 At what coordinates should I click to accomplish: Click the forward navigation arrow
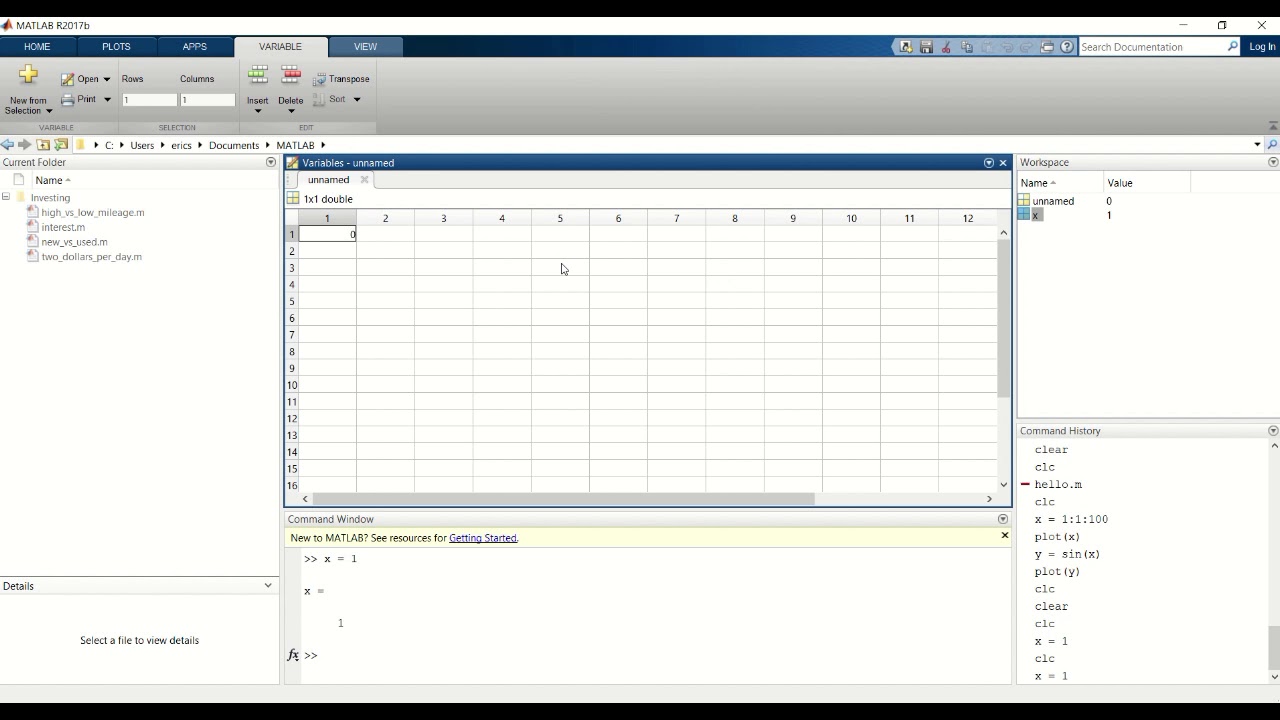pyautogui.click(x=24, y=145)
